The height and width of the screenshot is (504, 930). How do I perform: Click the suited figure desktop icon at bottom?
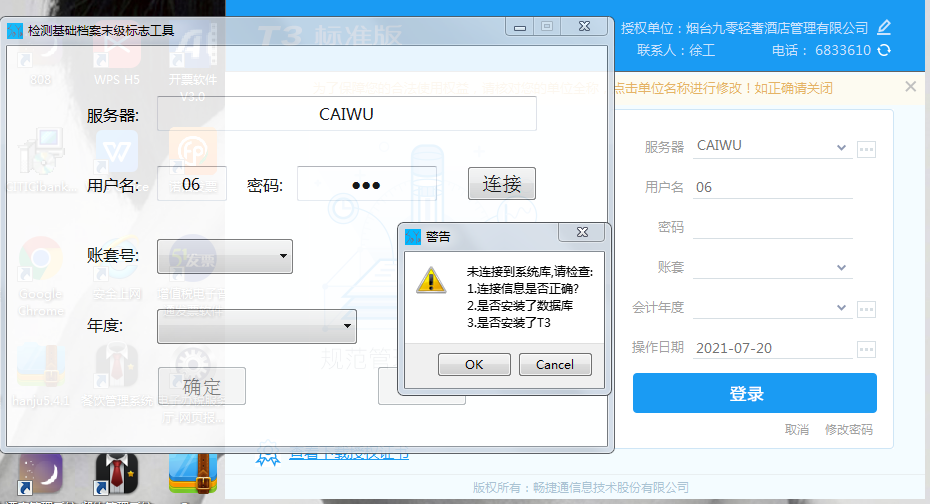117,474
